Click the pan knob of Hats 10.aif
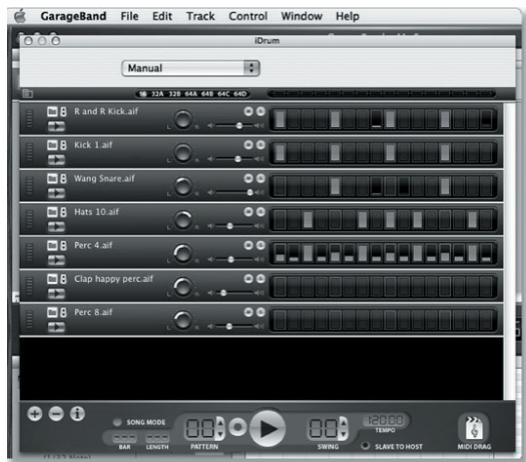Image resolution: width=526 pixels, height=462 pixels. pos(183,219)
